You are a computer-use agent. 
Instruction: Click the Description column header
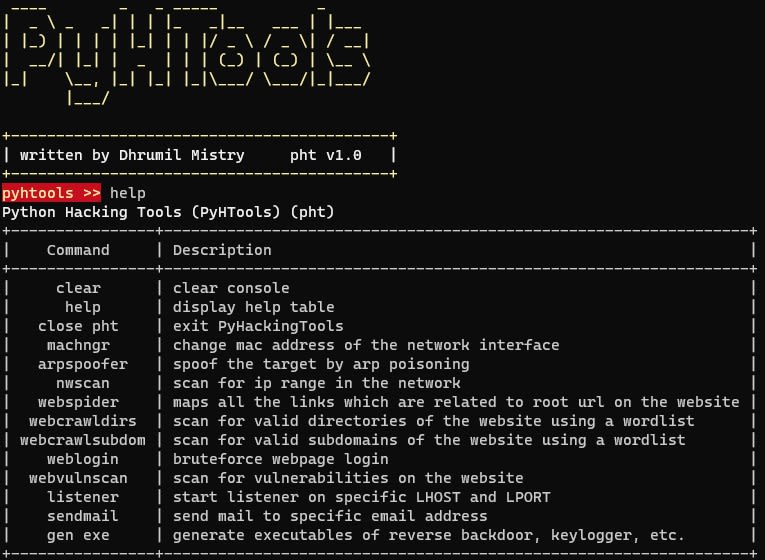click(x=222, y=250)
